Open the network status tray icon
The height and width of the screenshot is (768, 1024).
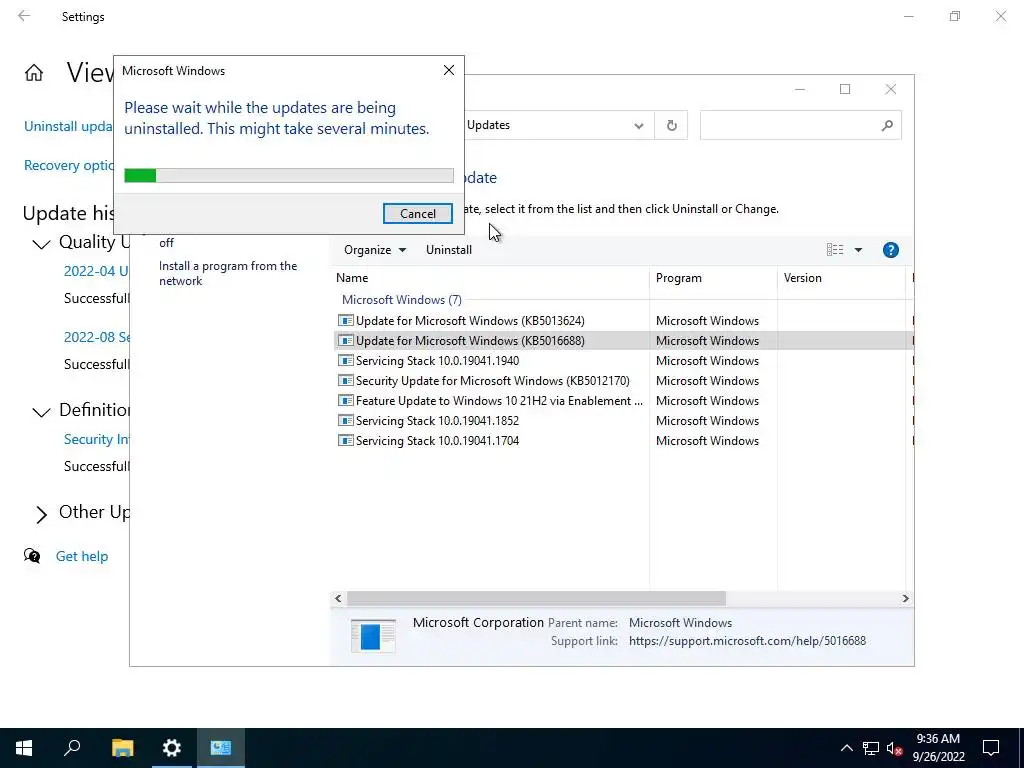point(870,748)
